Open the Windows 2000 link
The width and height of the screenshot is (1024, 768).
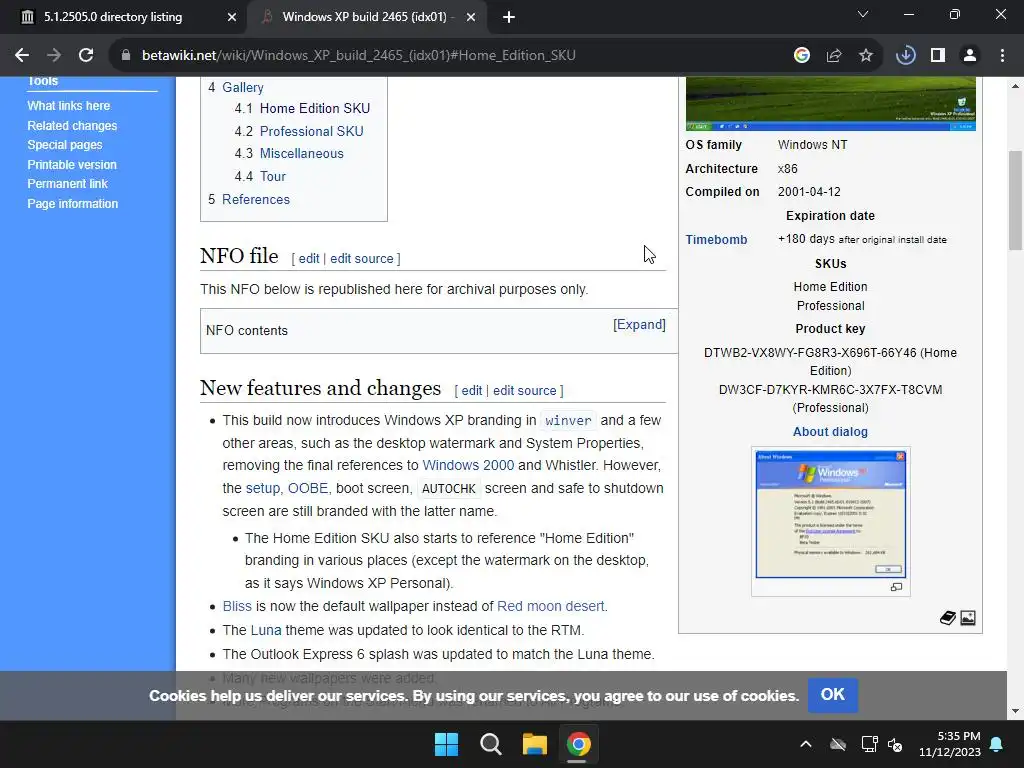(468, 465)
